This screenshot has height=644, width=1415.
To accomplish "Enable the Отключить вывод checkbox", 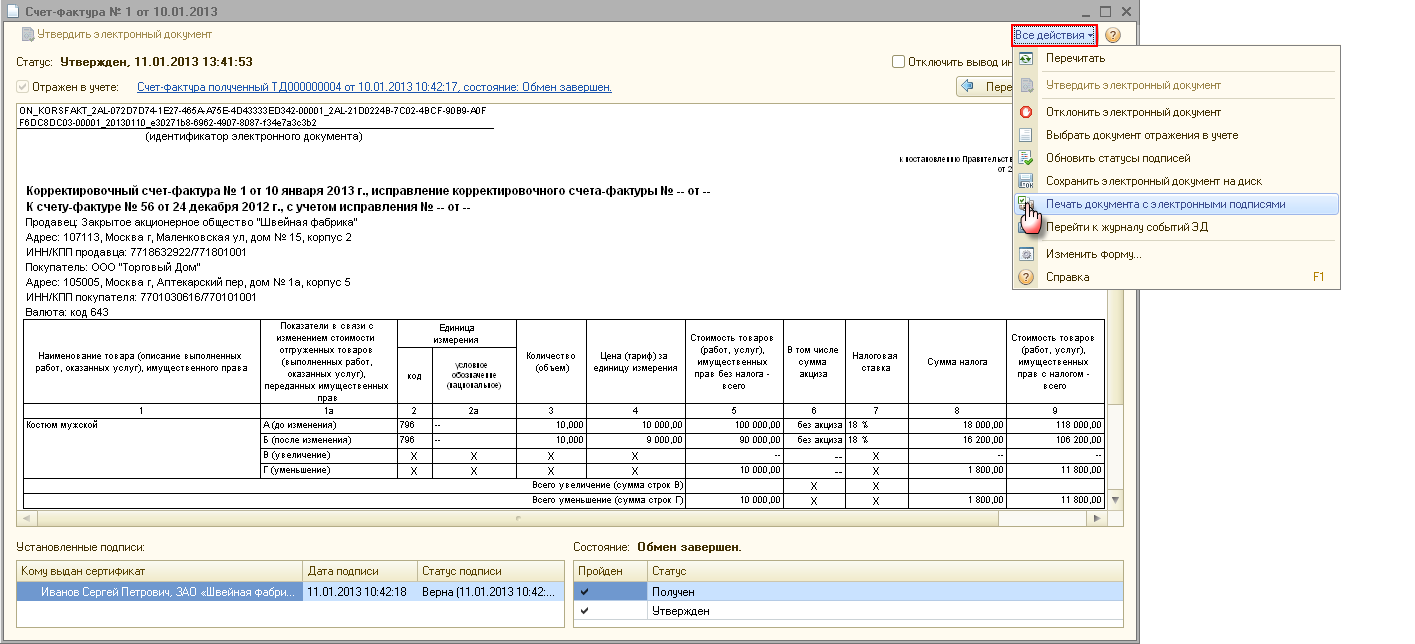I will coord(898,62).
